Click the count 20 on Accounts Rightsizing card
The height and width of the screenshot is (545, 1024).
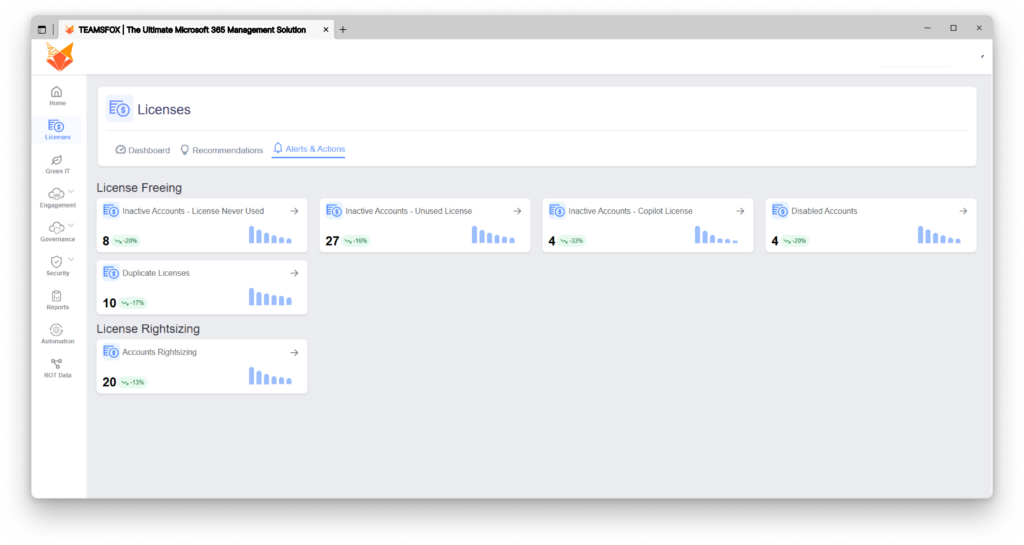(109, 382)
